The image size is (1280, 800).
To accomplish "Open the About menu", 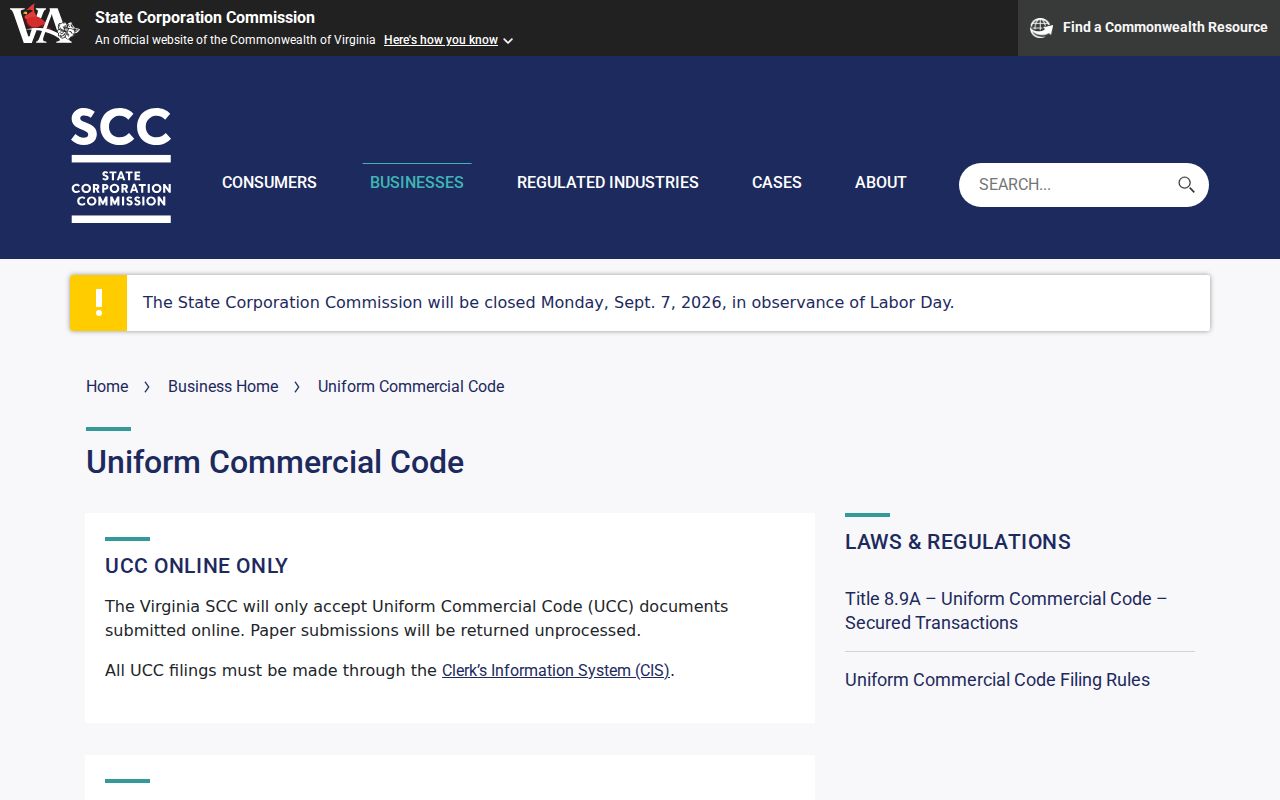I will click(x=881, y=182).
